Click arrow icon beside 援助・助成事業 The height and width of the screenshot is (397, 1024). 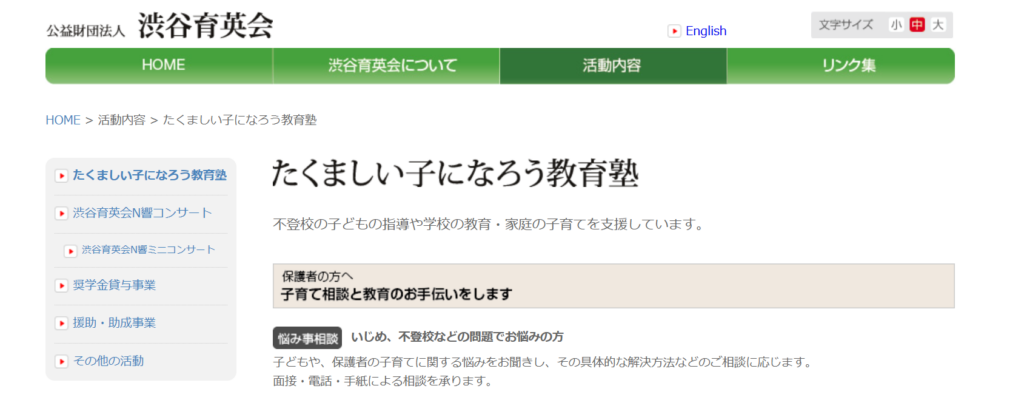click(x=61, y=323)
